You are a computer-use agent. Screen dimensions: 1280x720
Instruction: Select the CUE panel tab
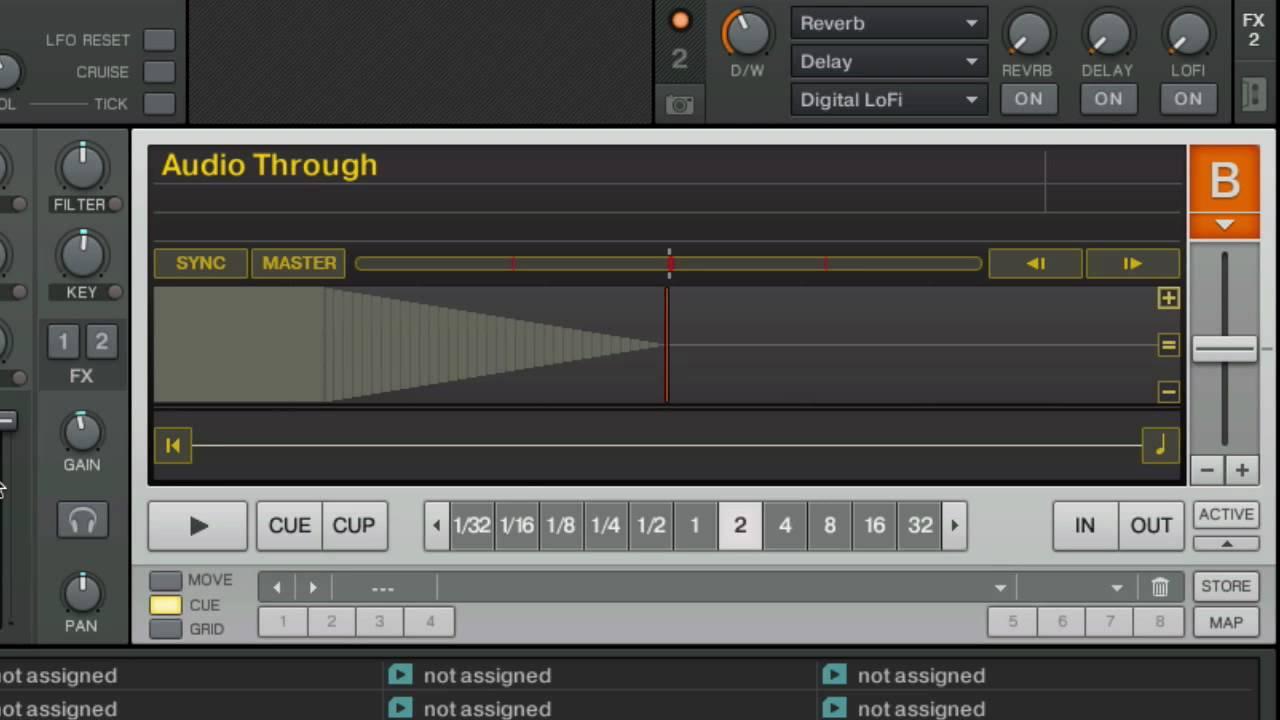(x=166, y=605)
